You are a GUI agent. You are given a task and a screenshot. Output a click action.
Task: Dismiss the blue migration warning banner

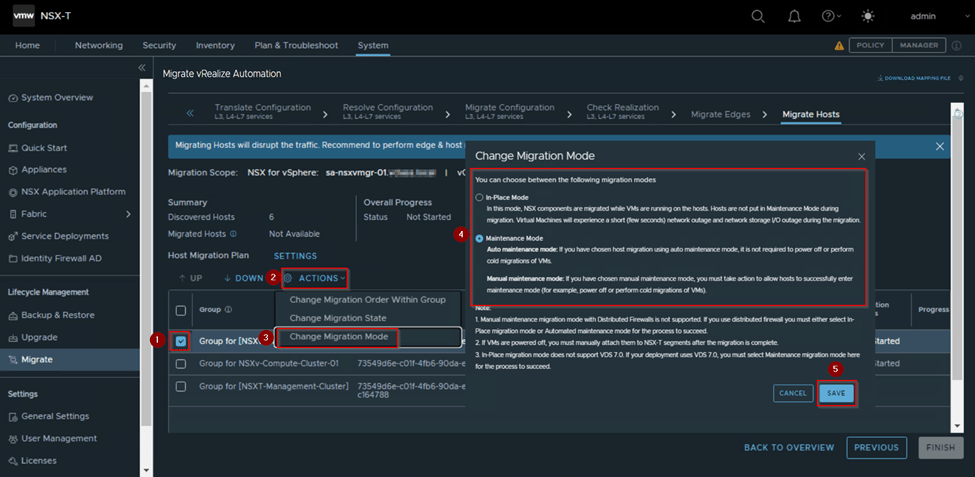coord(940,146)
